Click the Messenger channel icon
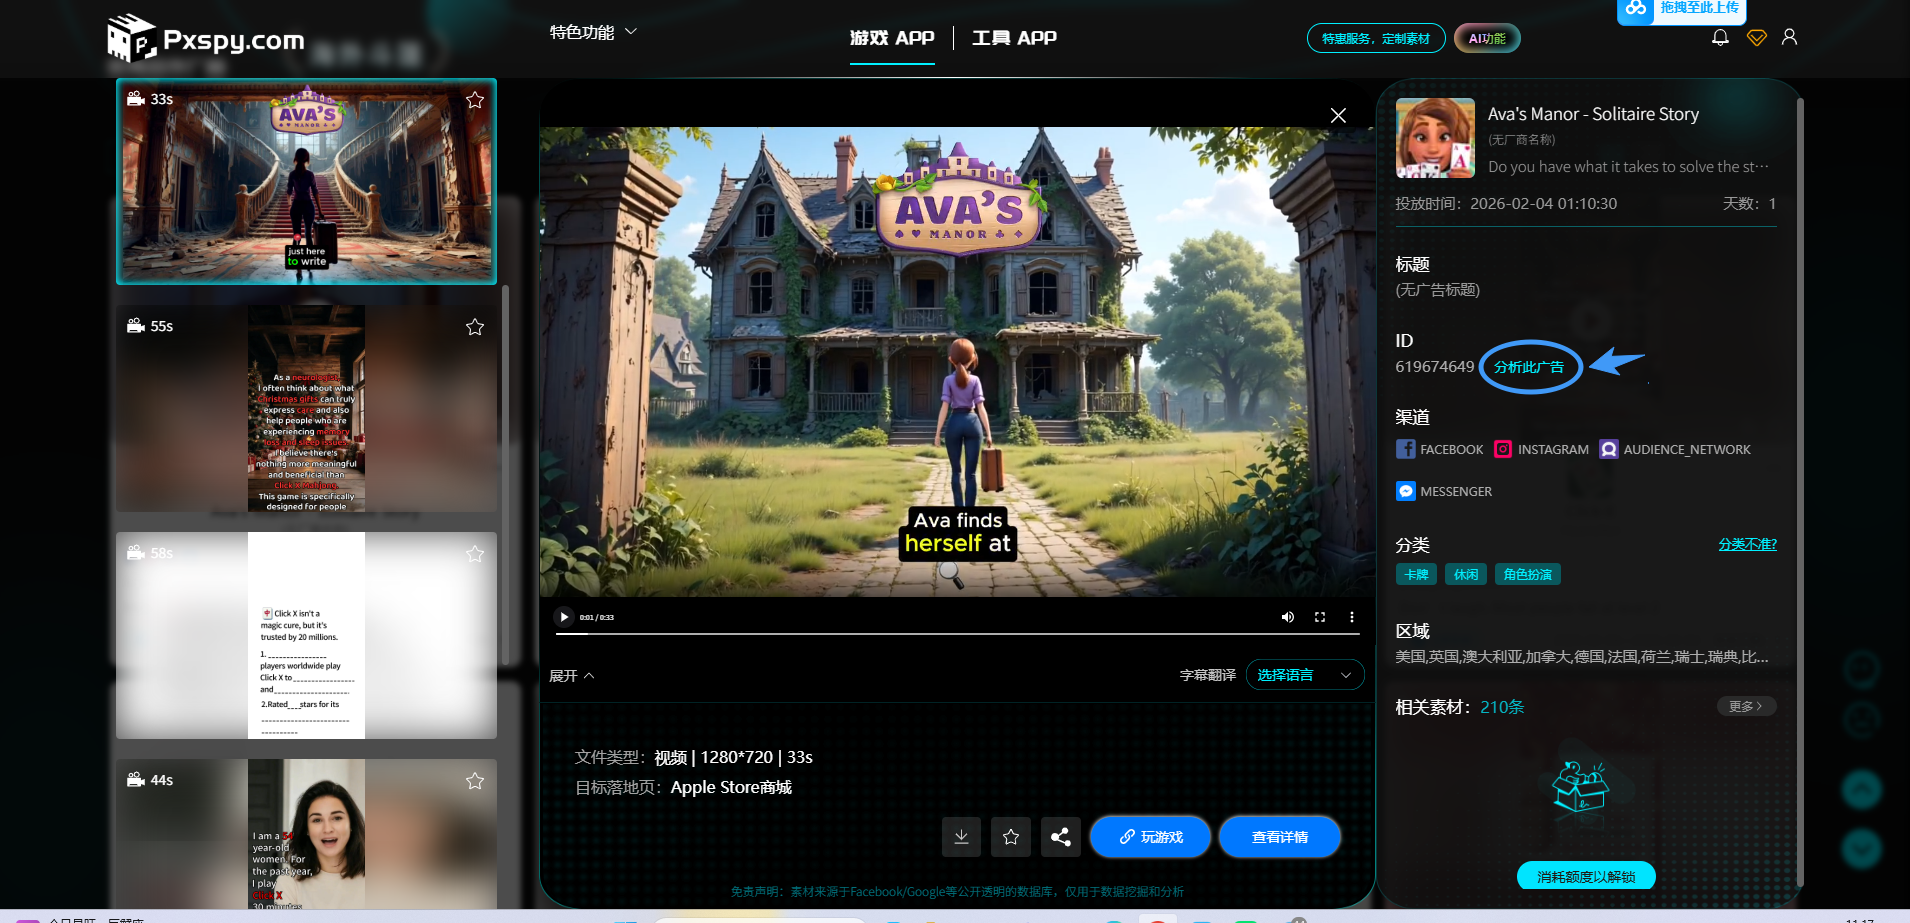This screenshot has height=923, width=1910. [1406, 491]
